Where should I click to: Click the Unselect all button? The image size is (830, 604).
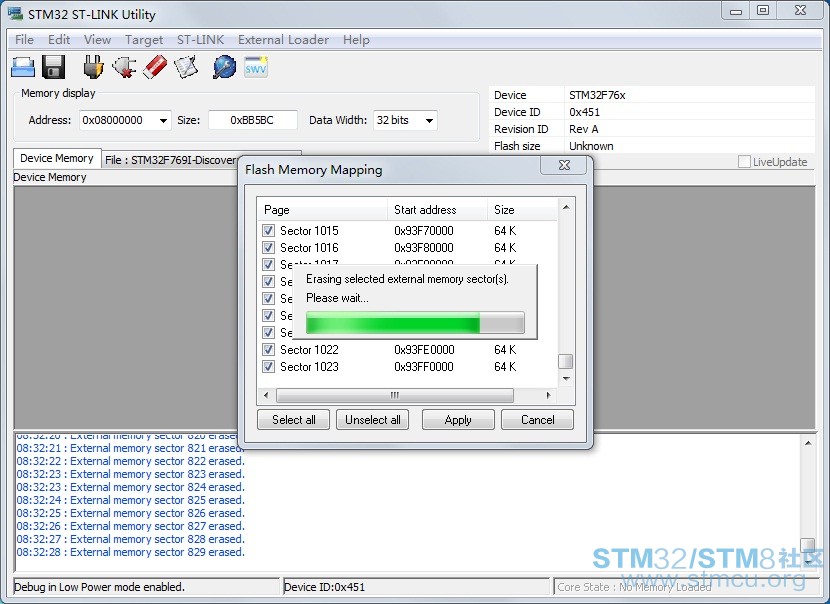click(373, 420)
